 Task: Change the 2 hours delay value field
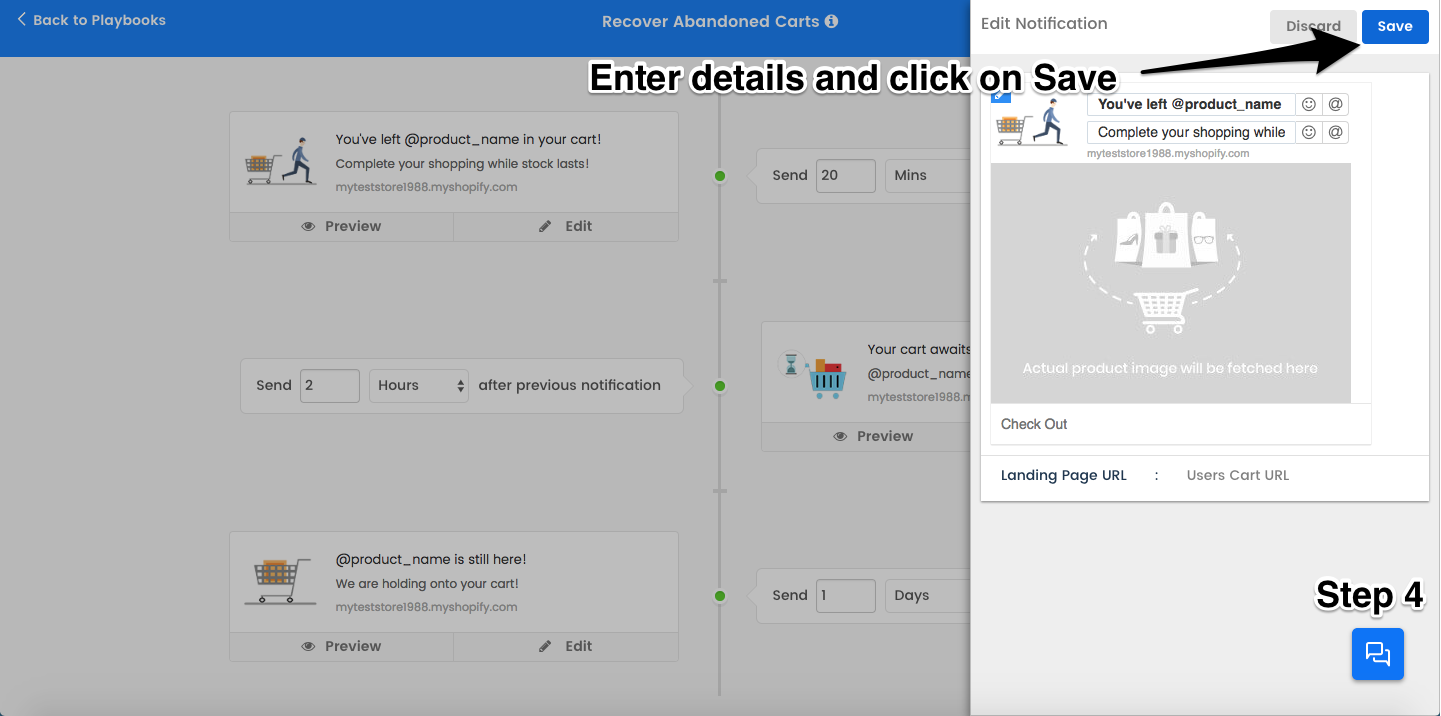(x=329, y=385)
